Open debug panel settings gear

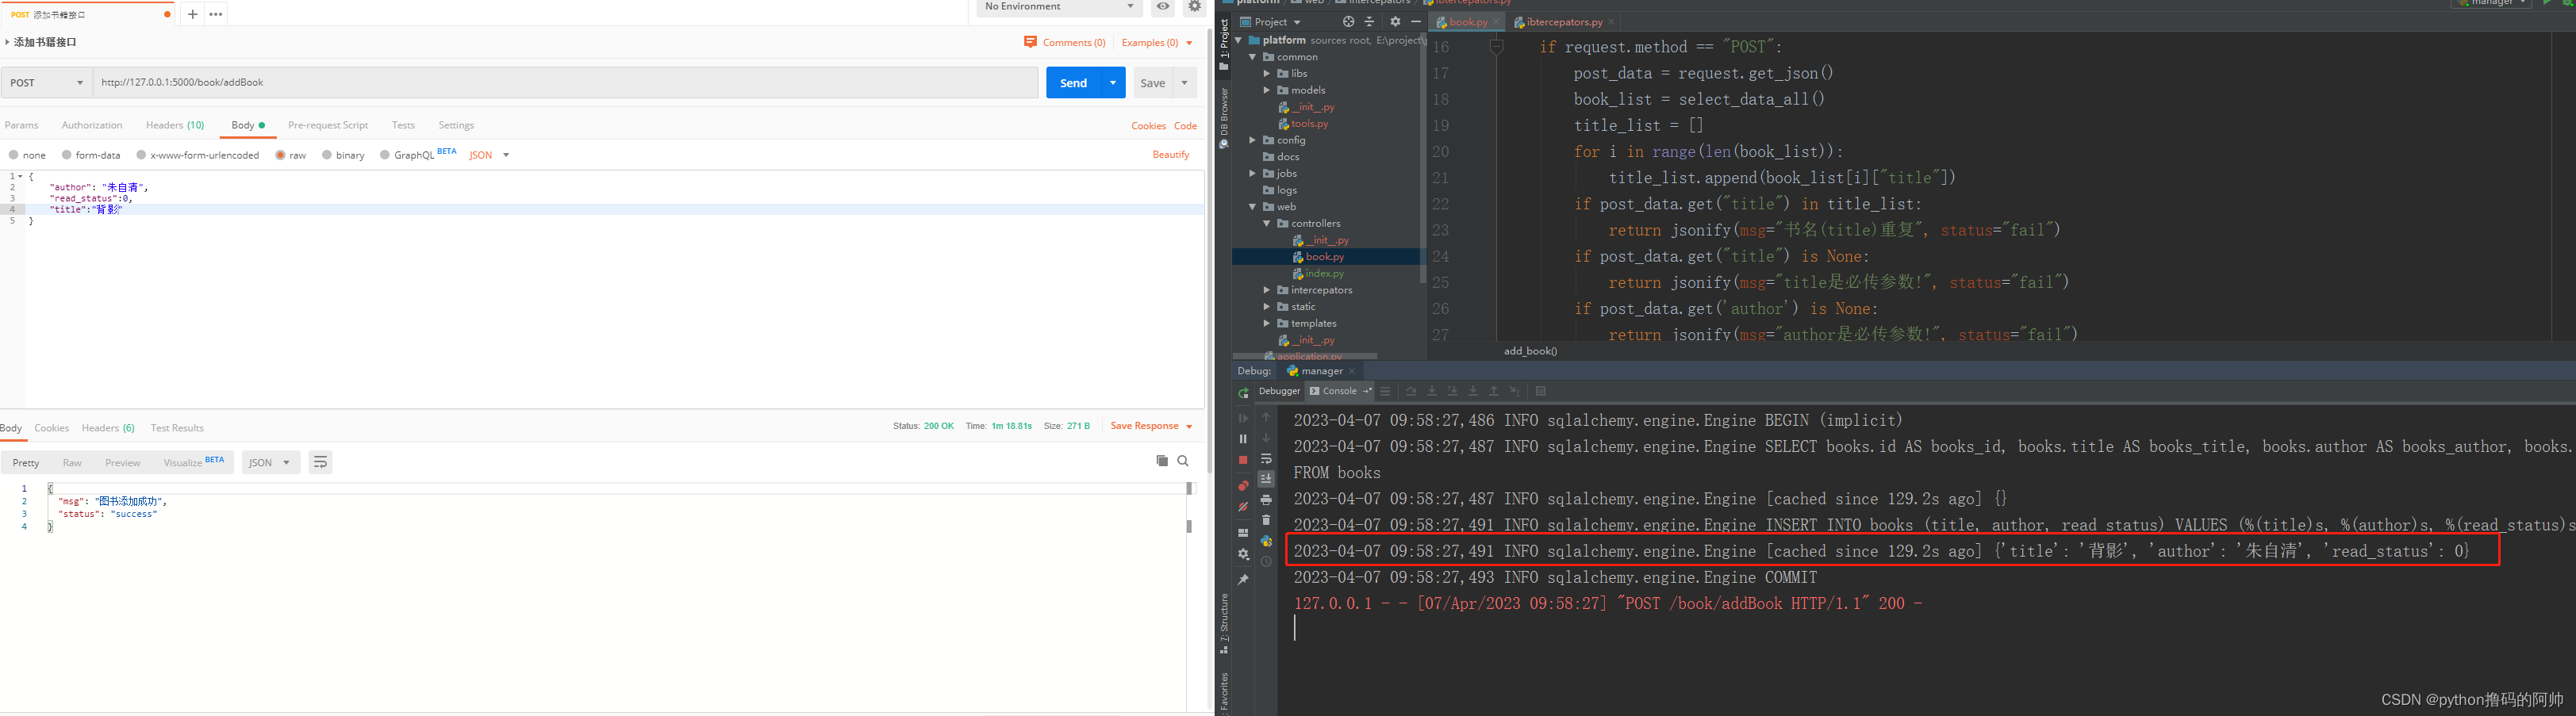tap(1243, 554)
